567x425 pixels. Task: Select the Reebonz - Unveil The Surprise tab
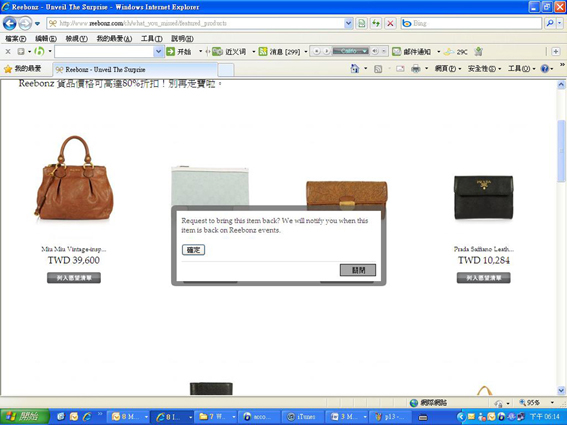coord(135,69)
